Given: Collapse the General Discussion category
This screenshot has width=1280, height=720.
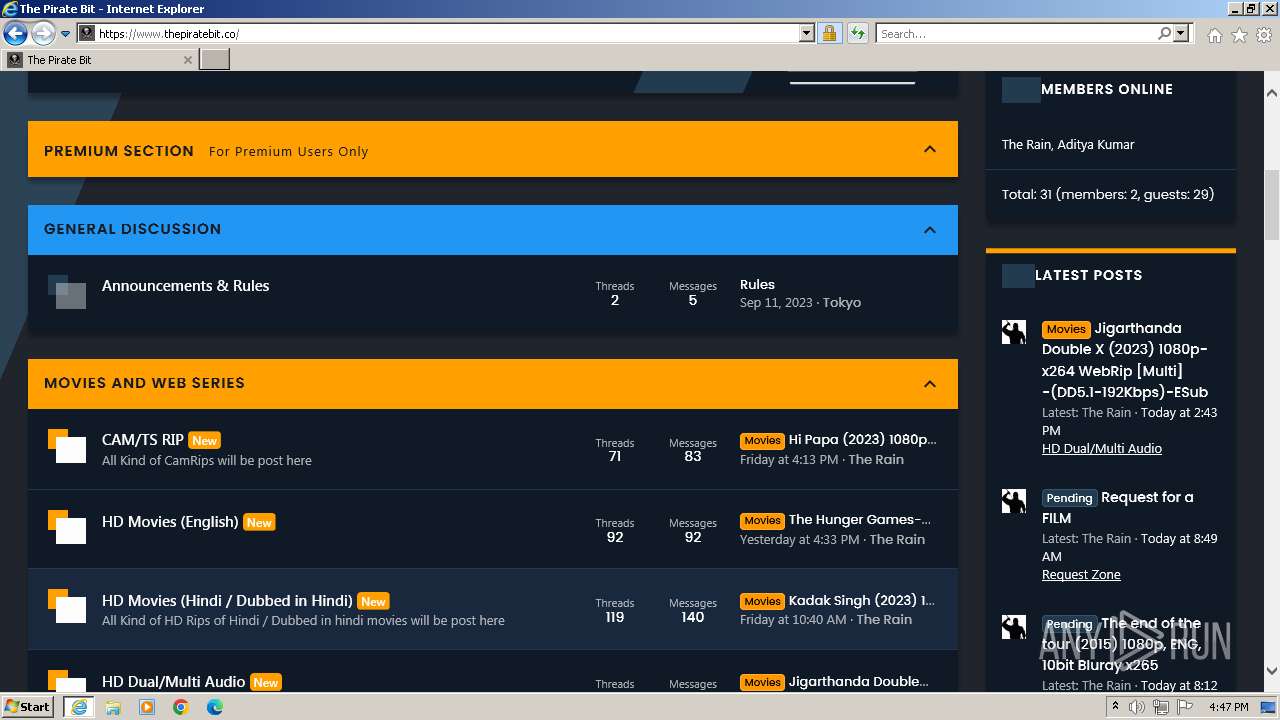Looking at the screenshot, I should (930, 230).
